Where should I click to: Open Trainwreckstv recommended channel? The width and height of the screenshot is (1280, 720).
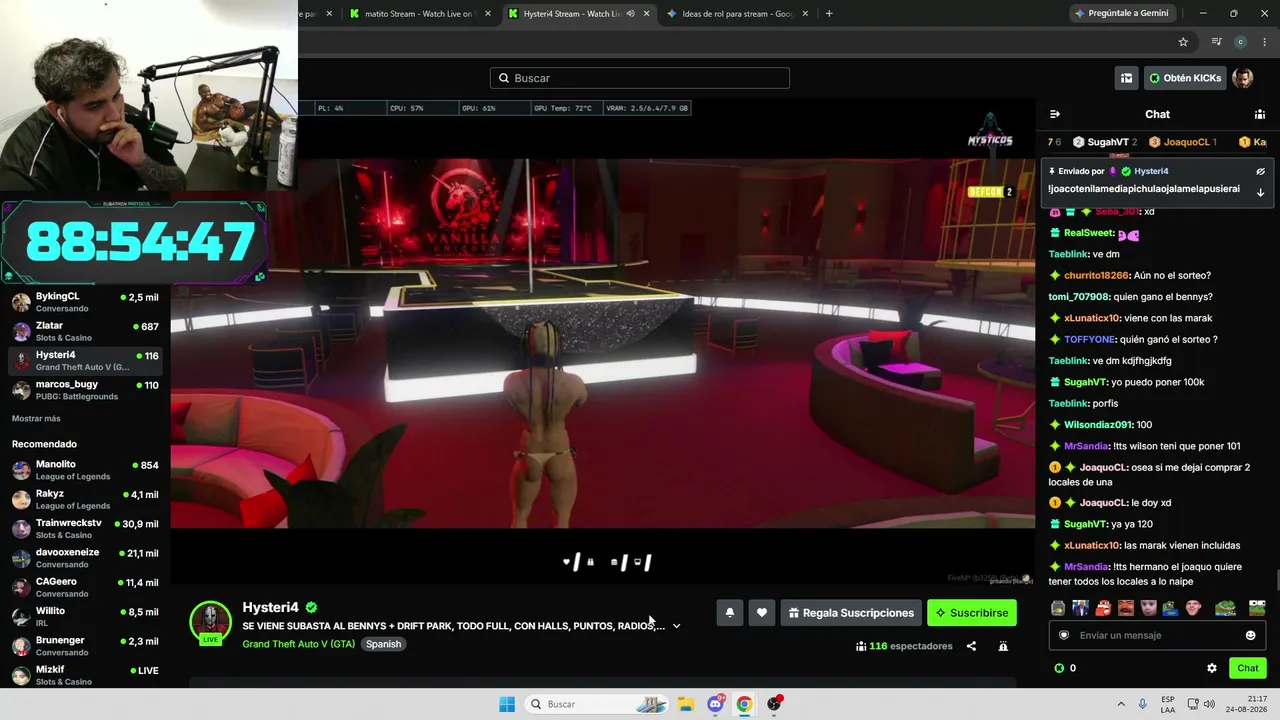point(85,528)
